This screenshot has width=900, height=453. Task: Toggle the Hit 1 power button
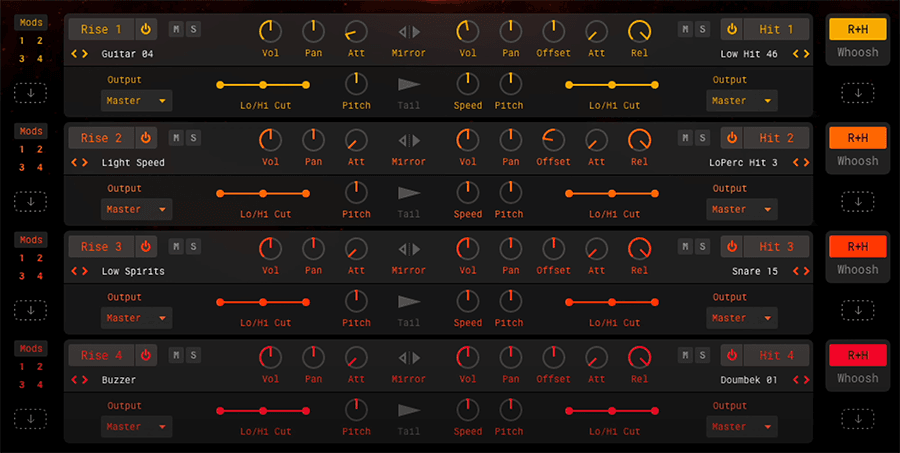(x=732, y=29)
